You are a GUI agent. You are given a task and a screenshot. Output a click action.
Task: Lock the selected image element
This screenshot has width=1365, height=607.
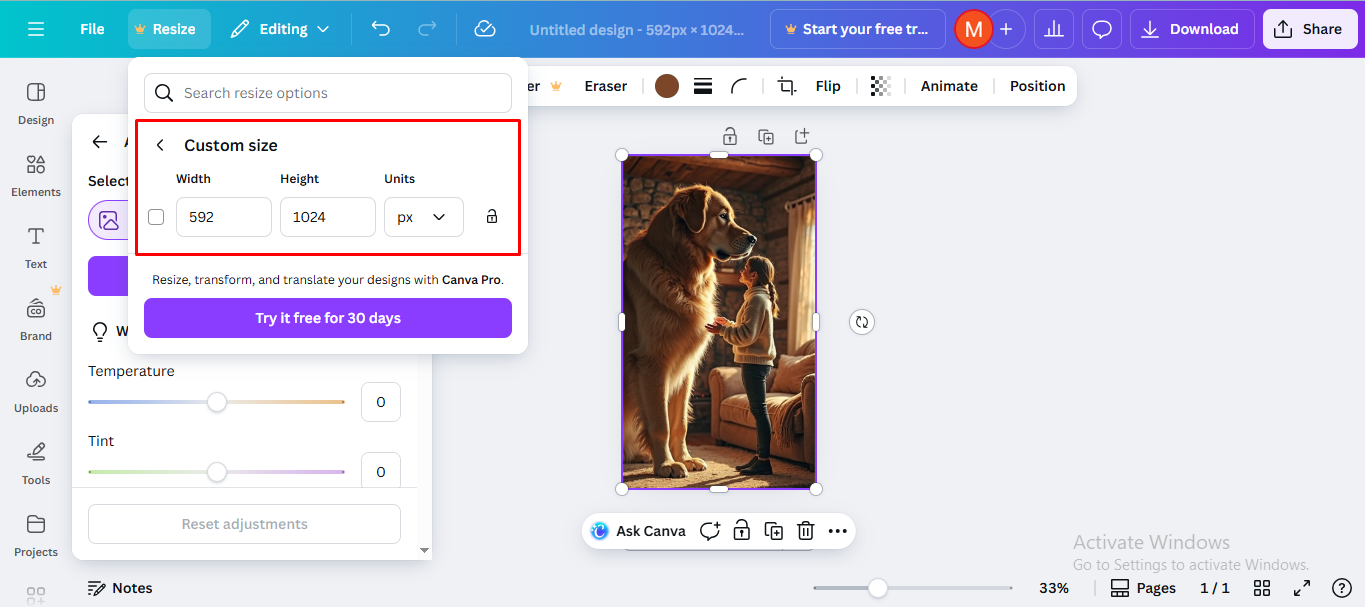click(741, 530)
